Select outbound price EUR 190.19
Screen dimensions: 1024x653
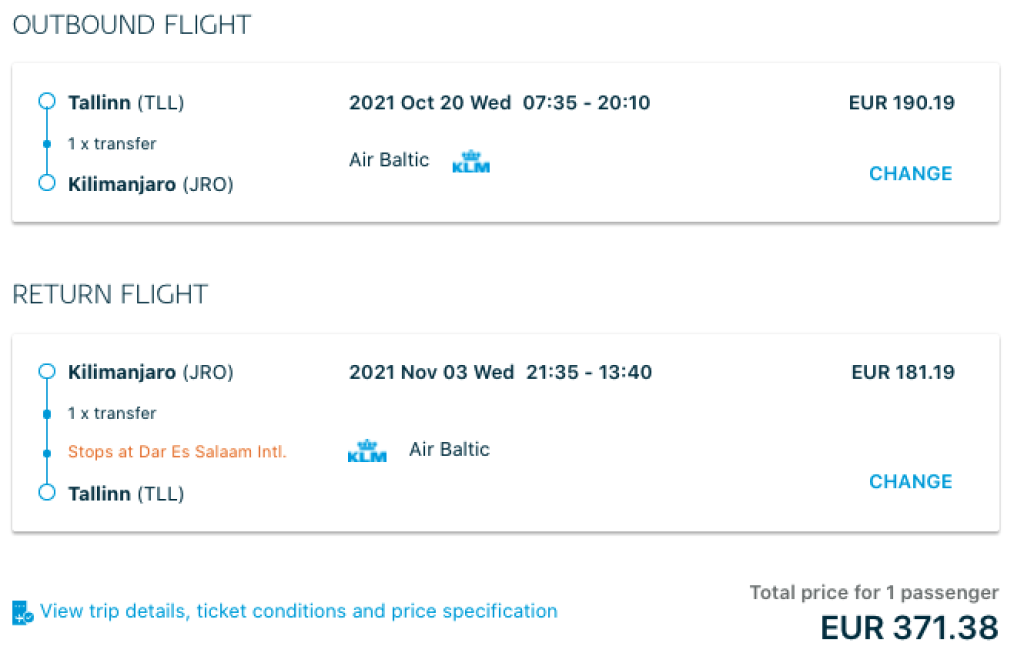901,102
